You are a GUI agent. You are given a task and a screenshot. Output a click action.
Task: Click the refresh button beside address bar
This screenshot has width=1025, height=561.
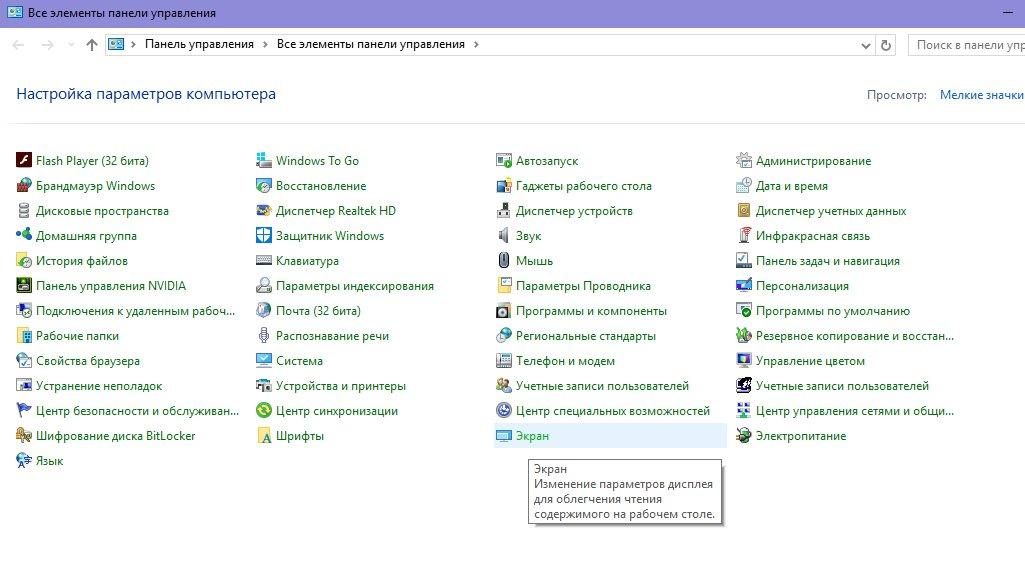click(x=885, y=45)
